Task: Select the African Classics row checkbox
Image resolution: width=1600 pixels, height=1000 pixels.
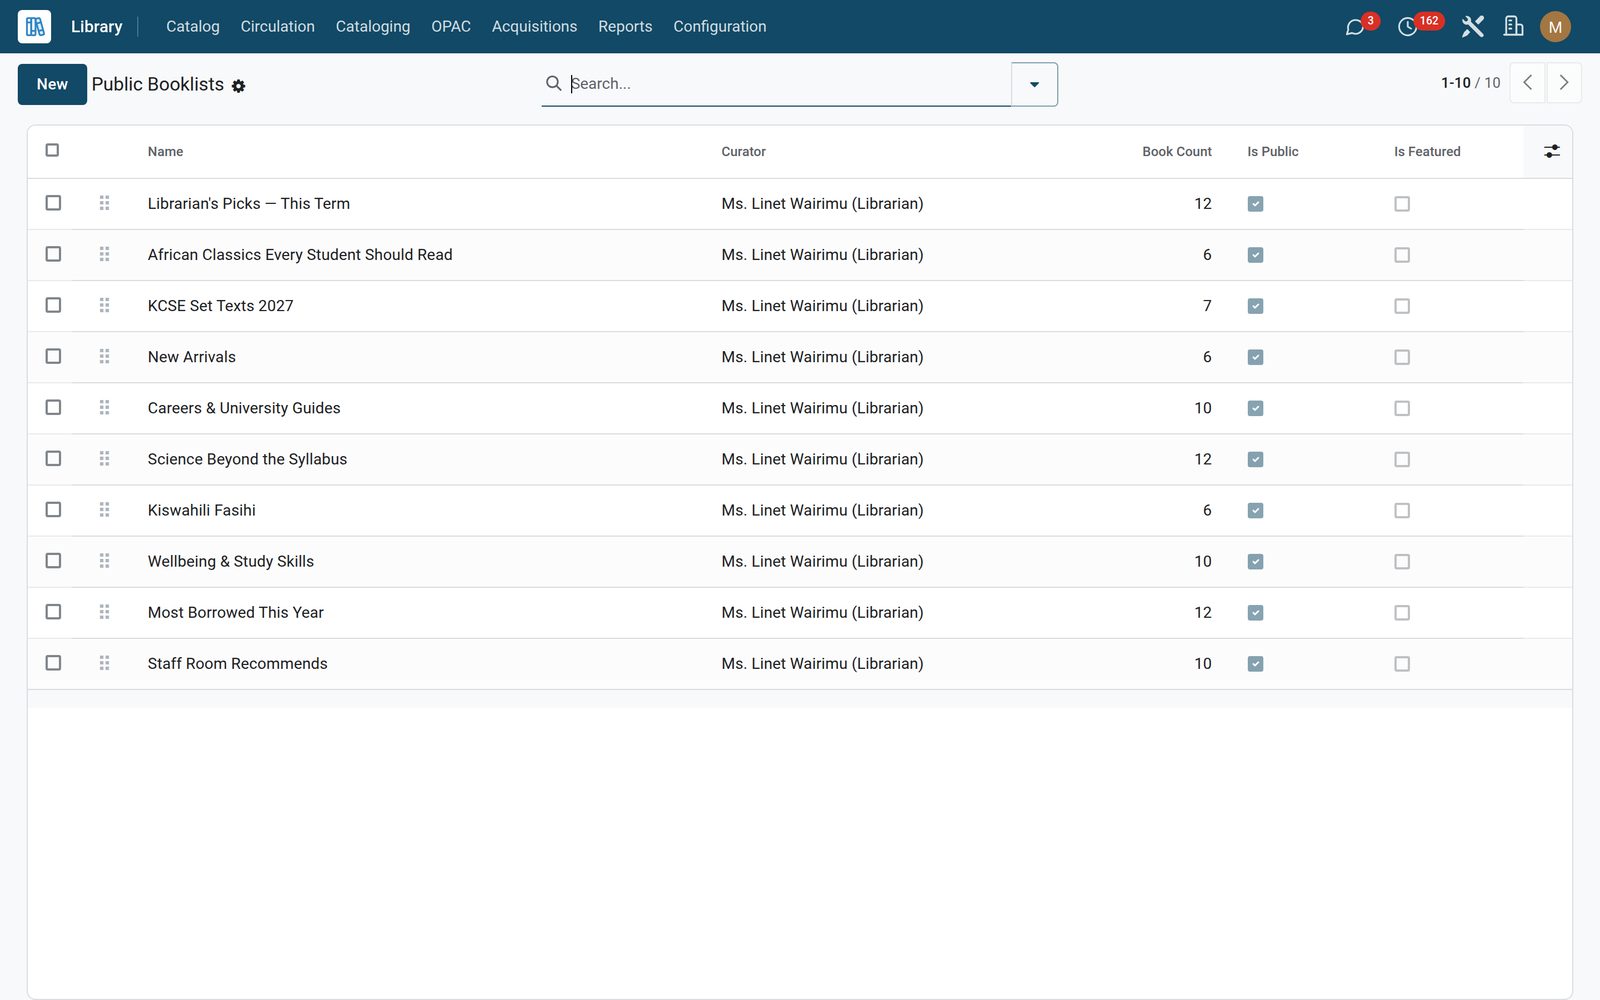Action: click(53, 254)
